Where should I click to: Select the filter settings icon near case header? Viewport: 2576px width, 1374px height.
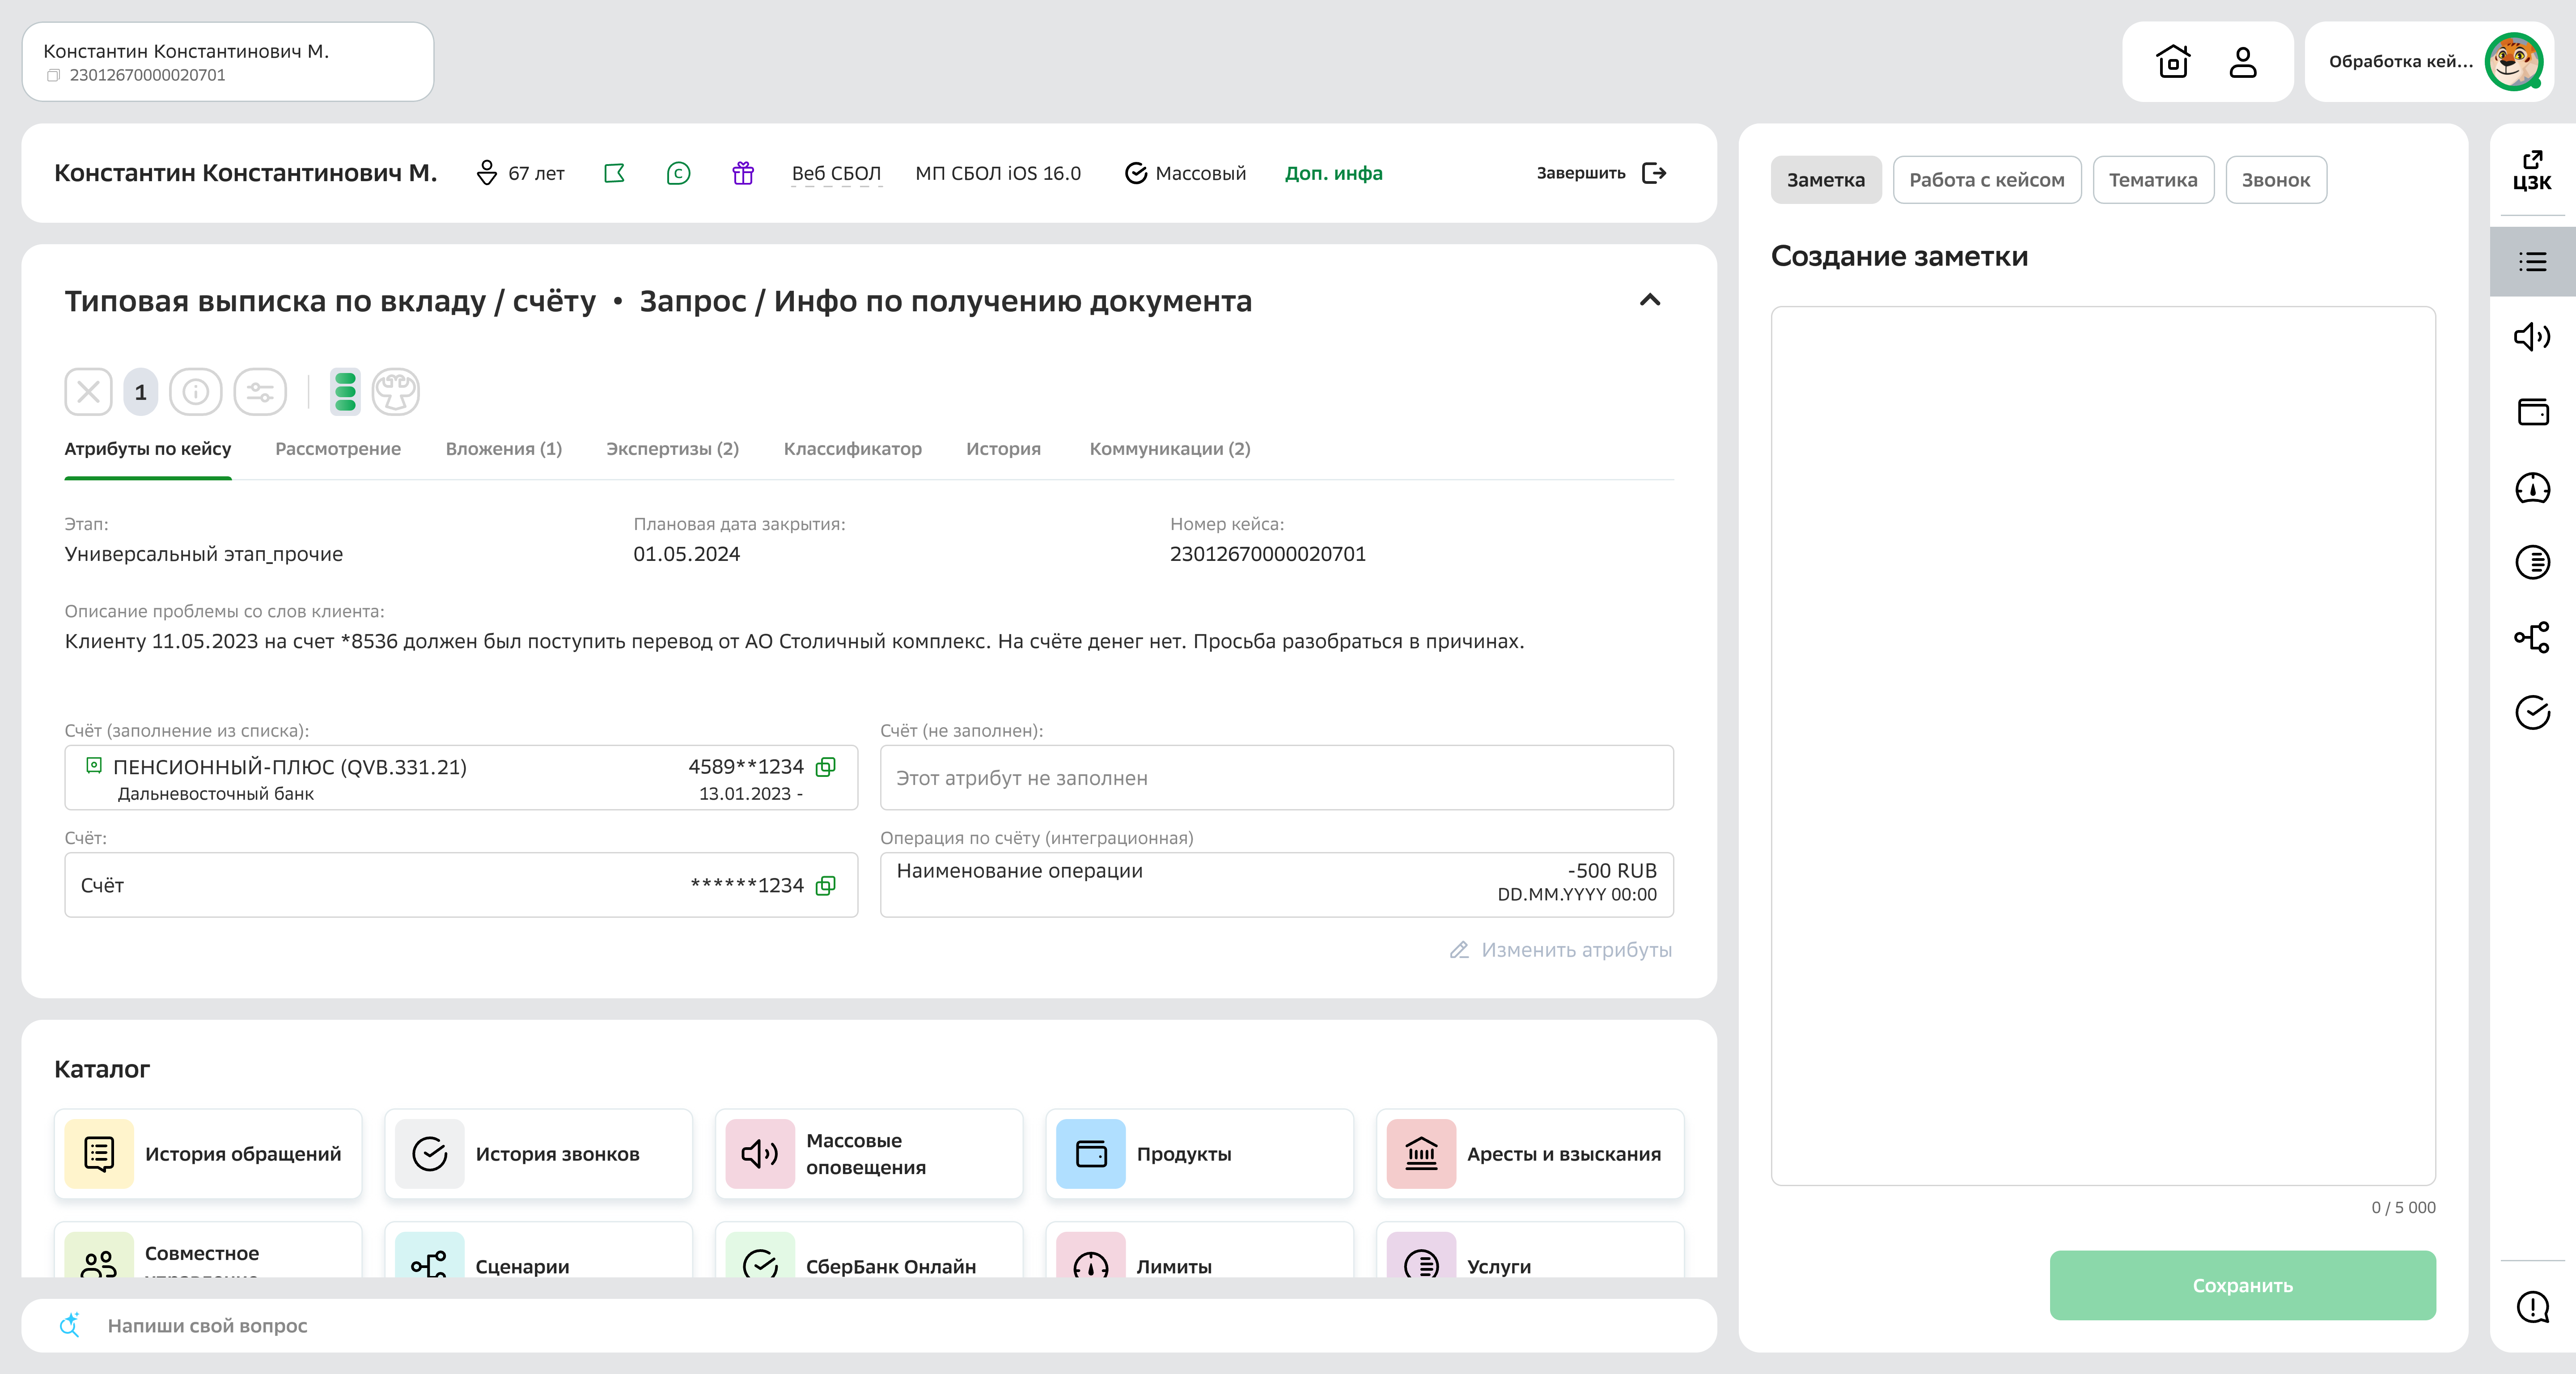(260, 391)
